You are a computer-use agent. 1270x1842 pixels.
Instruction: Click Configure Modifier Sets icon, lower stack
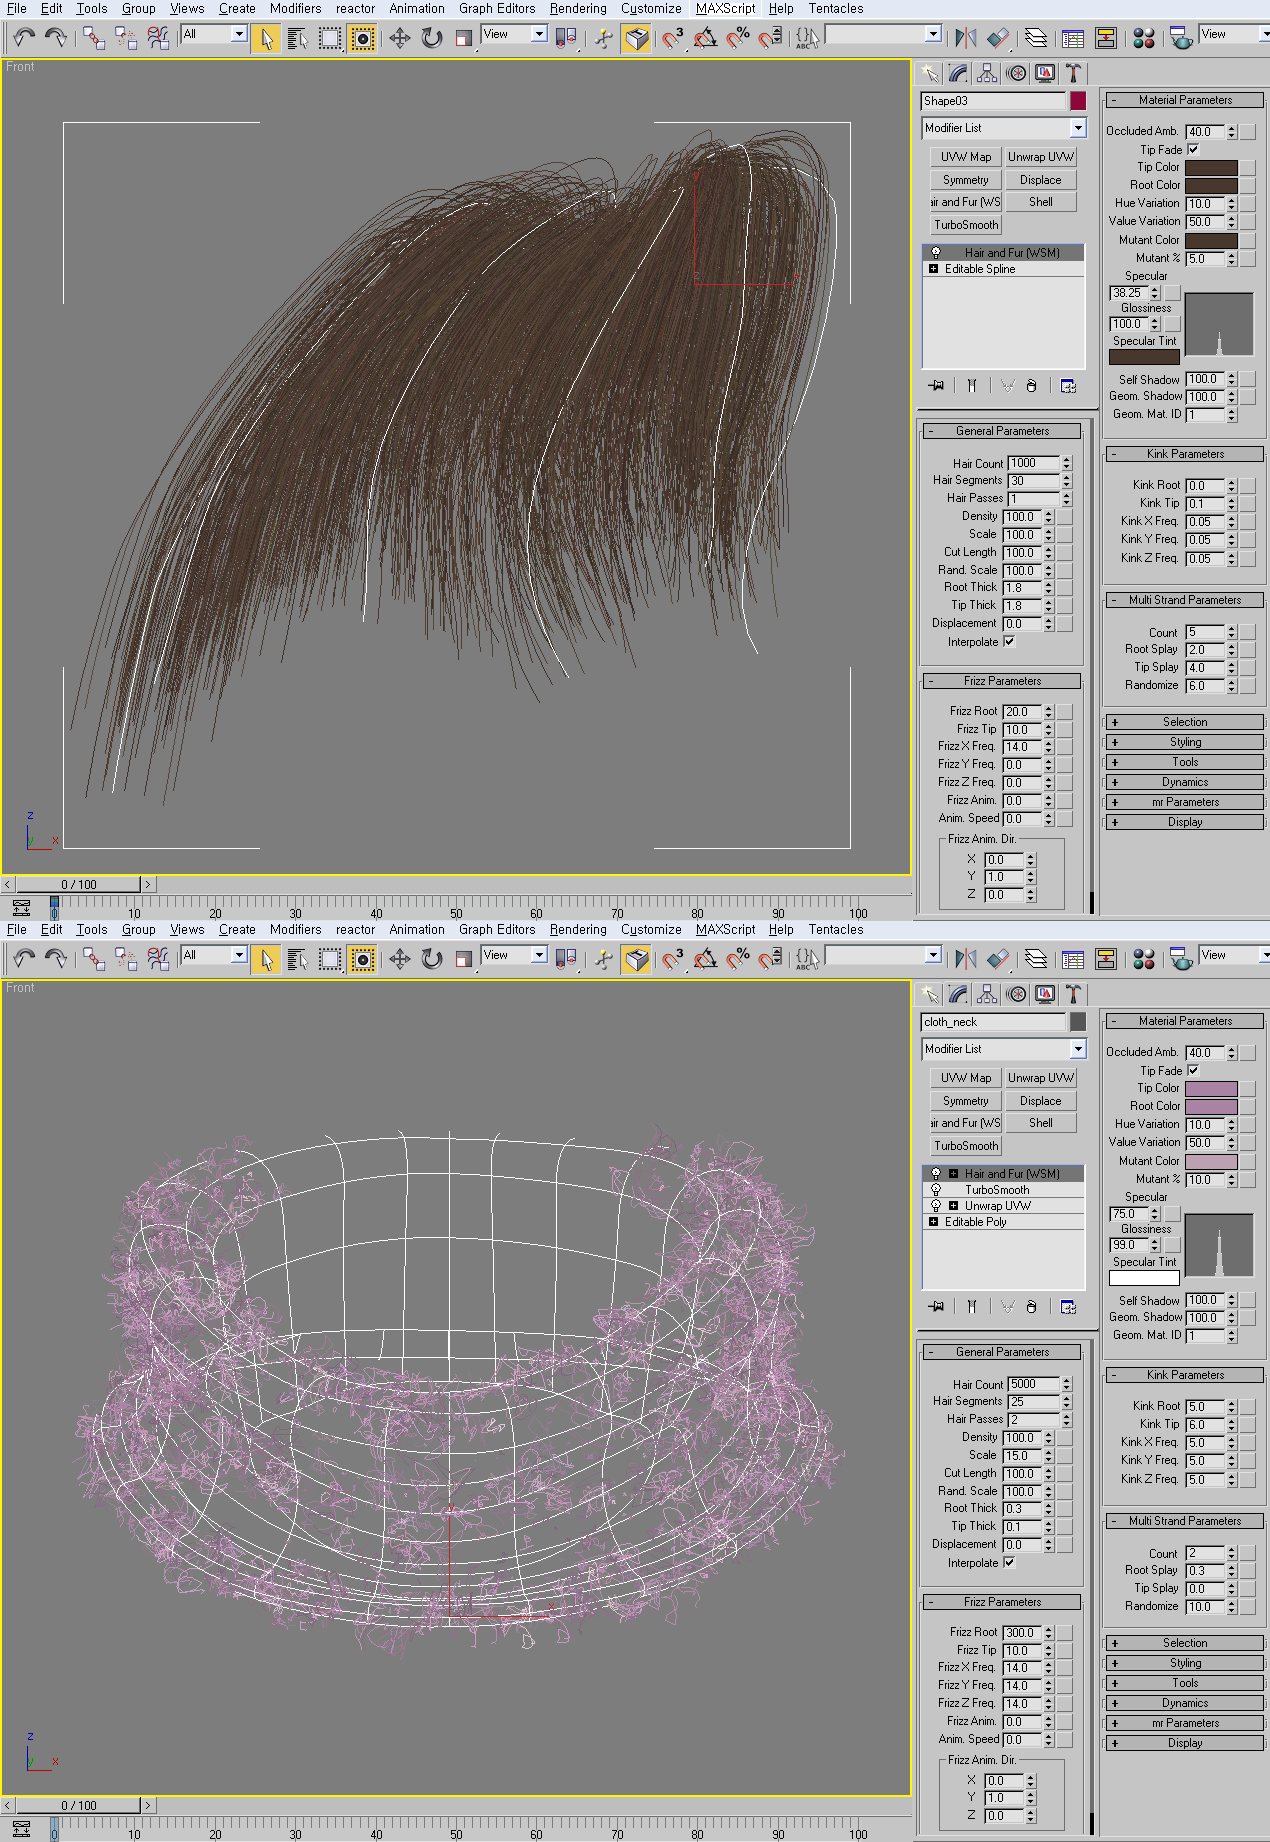tap(1068, 1306)
